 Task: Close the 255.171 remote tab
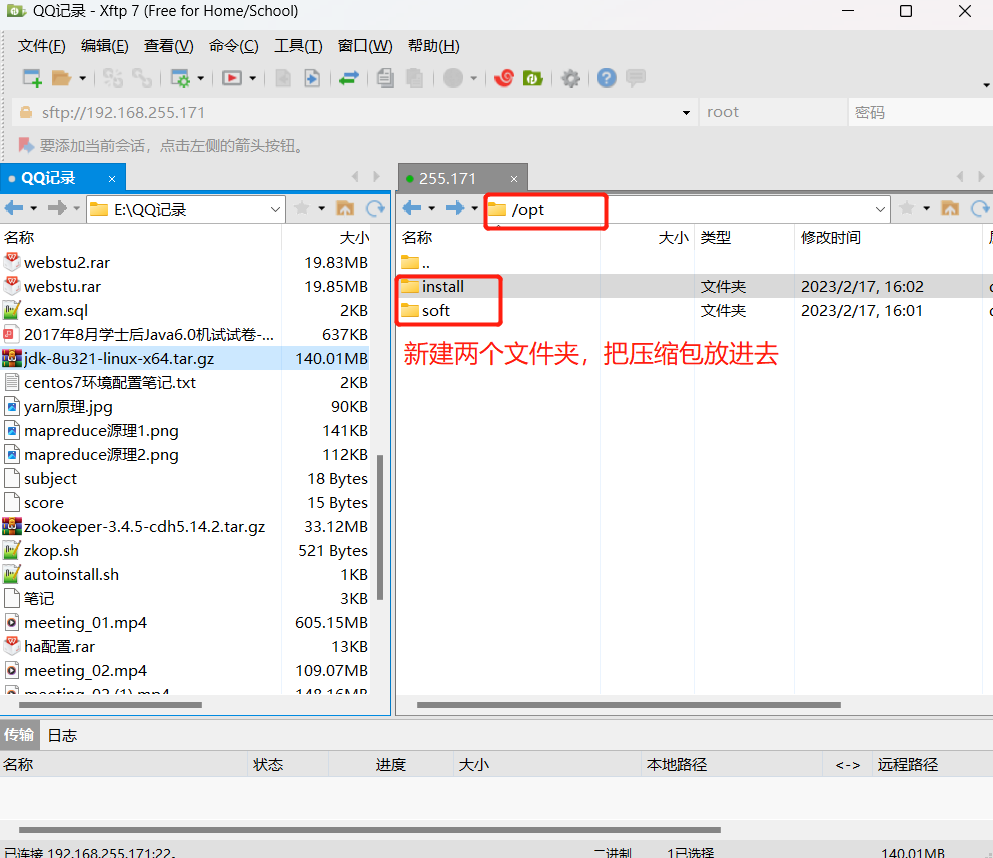[514, 179]
